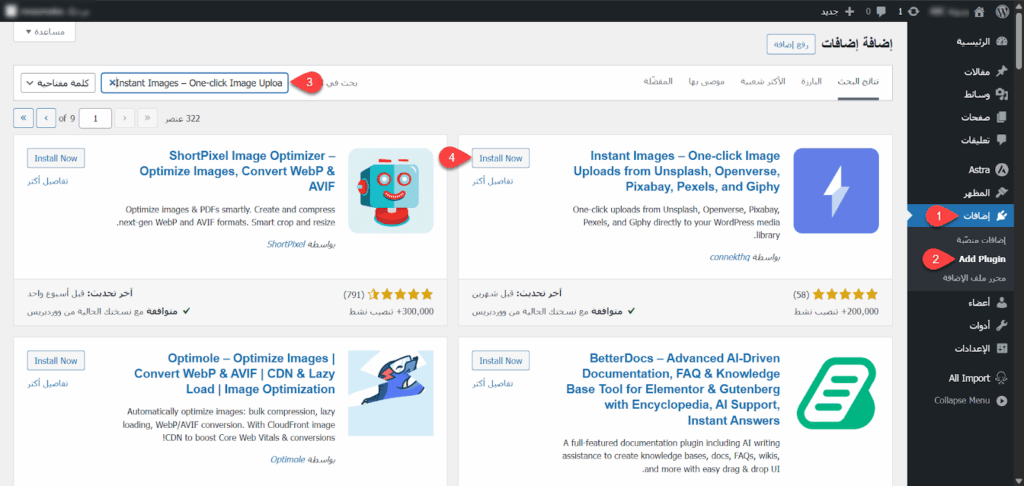The width and height of the screenshot is (1024, 486).
Task: Click ShortPixel robot plugin thumbnail
Action: point(391,191)
